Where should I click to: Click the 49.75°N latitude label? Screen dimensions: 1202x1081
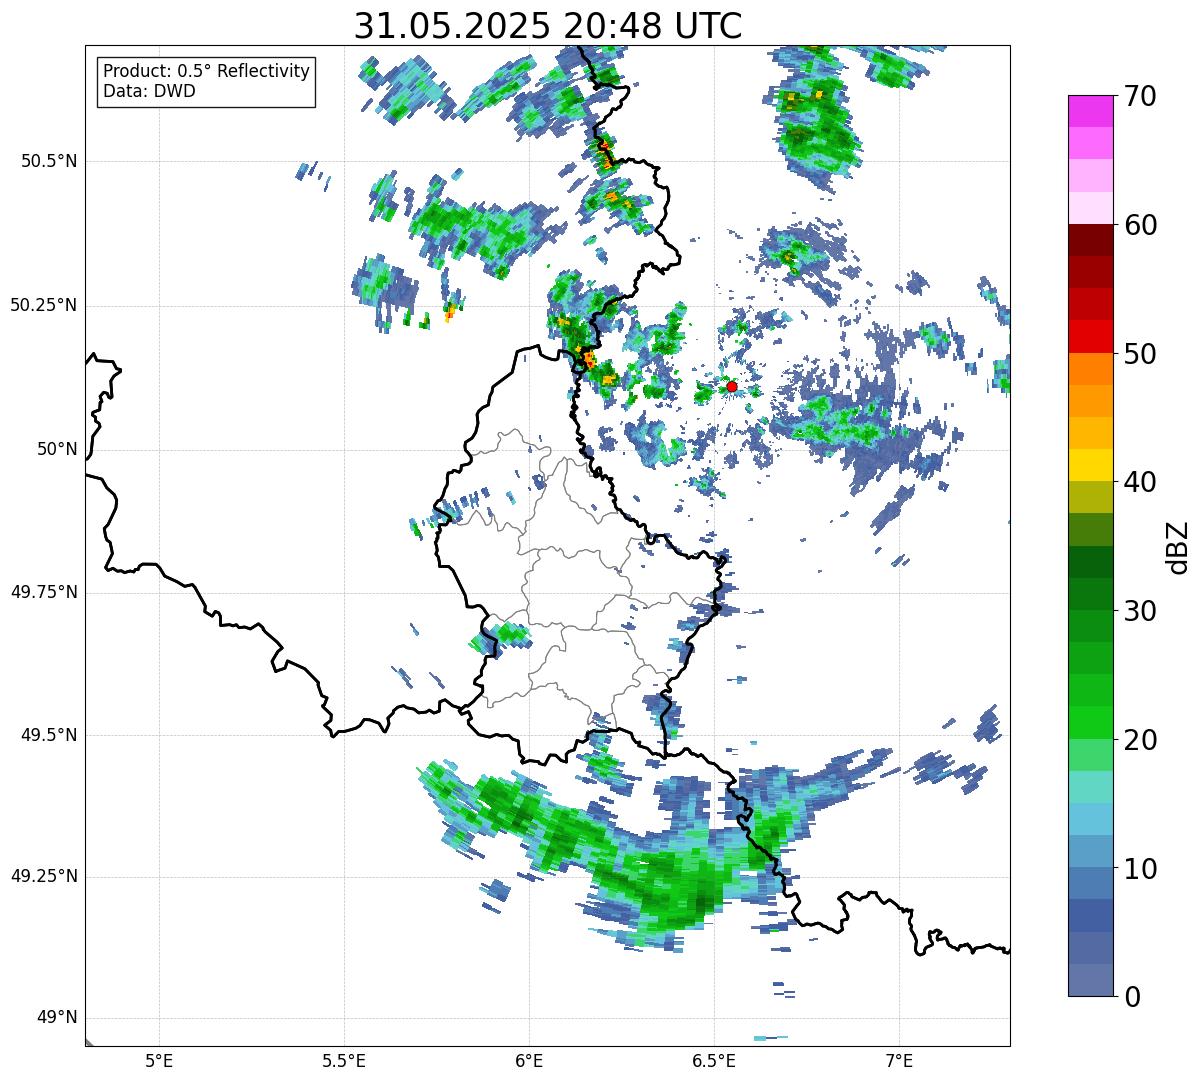coord(43,592)
